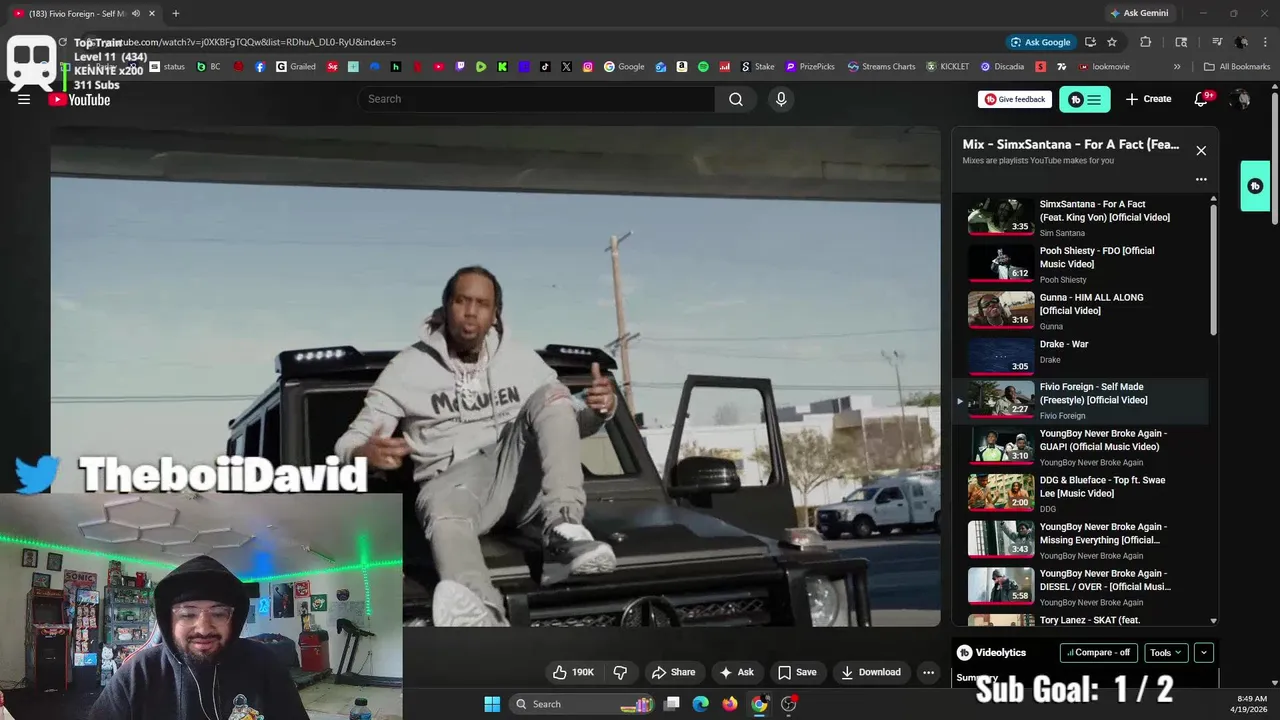The image size is (1280, 720).
Task: Open Task View on the taskbar
Action: (x=672, y=704)
